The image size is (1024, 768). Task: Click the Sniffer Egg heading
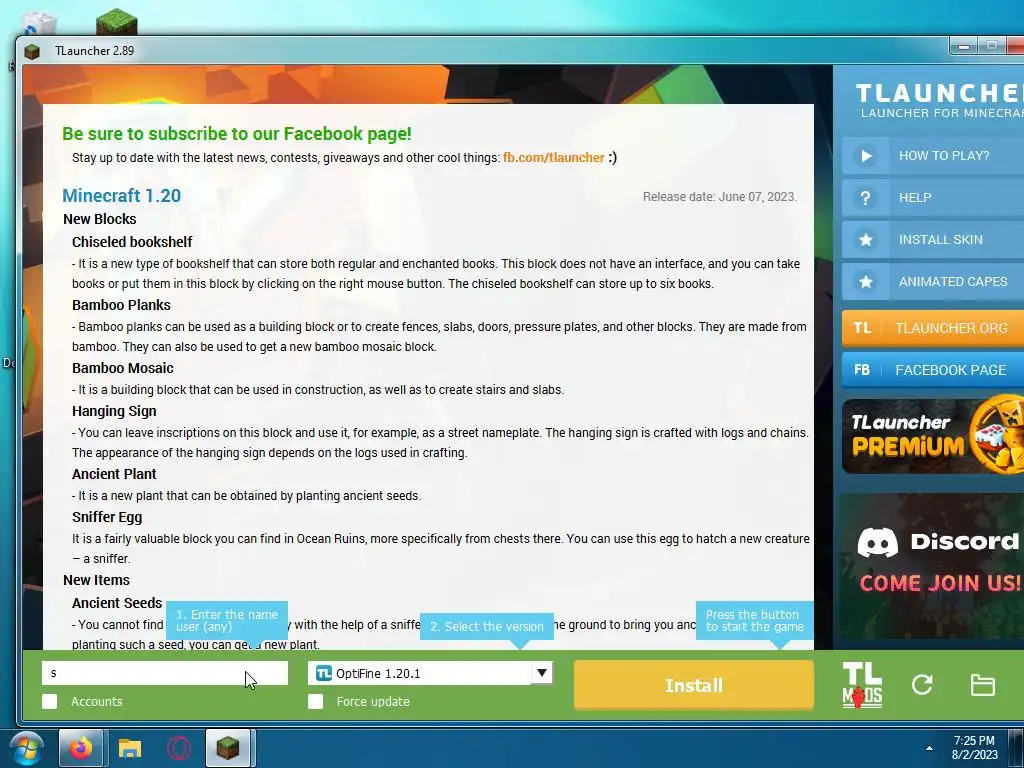pos(107,517)
